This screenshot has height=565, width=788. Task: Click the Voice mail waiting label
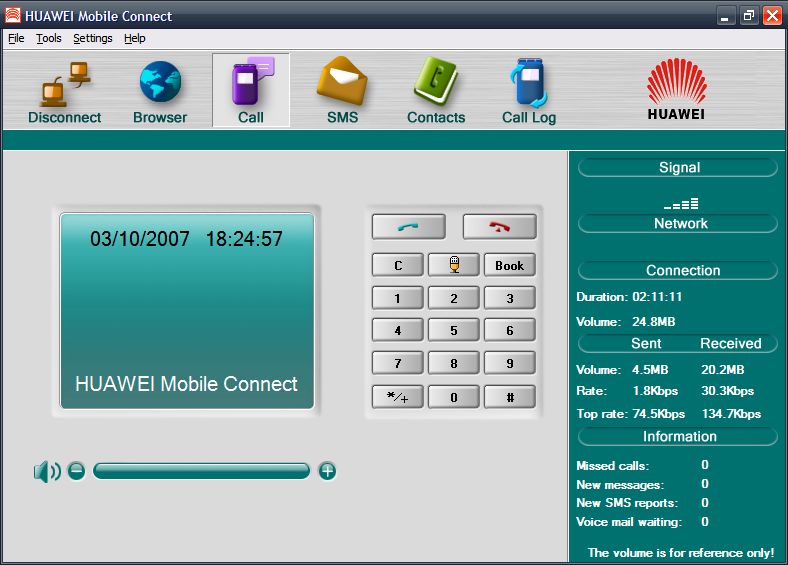pyautogui.click(x=629, y=522)
